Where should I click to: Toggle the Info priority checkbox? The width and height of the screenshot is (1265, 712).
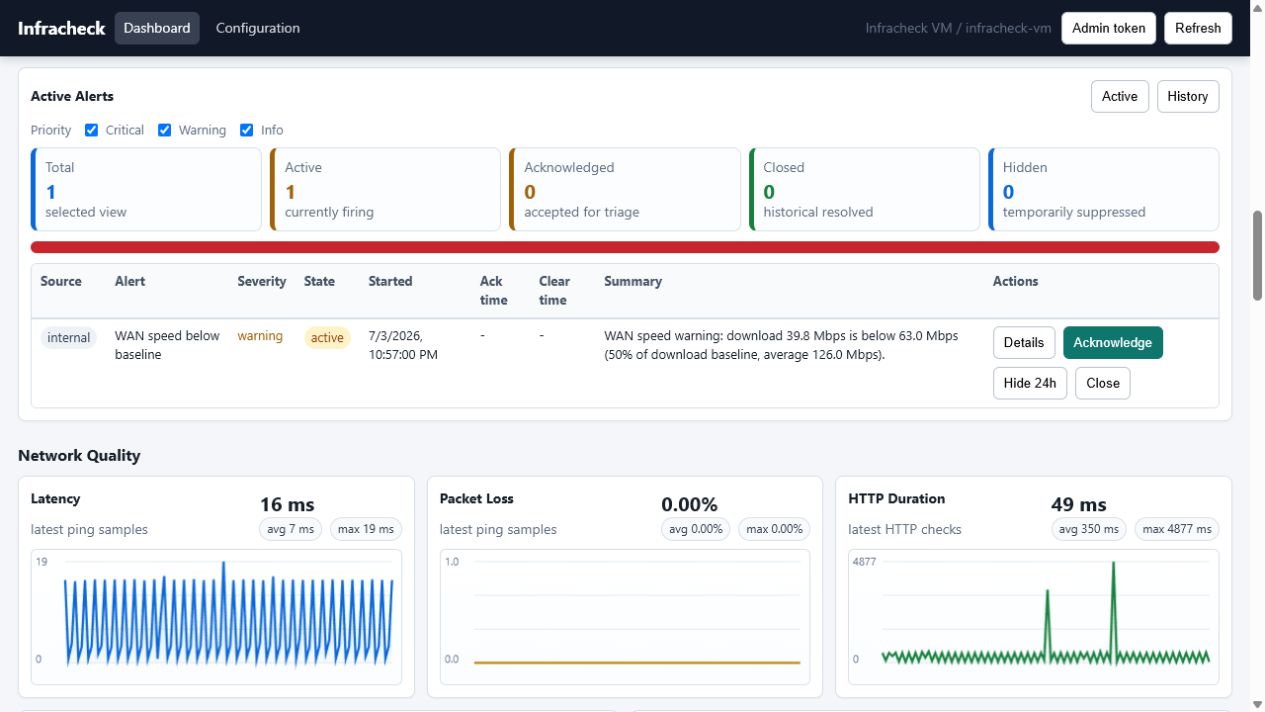tap(247, 130)
